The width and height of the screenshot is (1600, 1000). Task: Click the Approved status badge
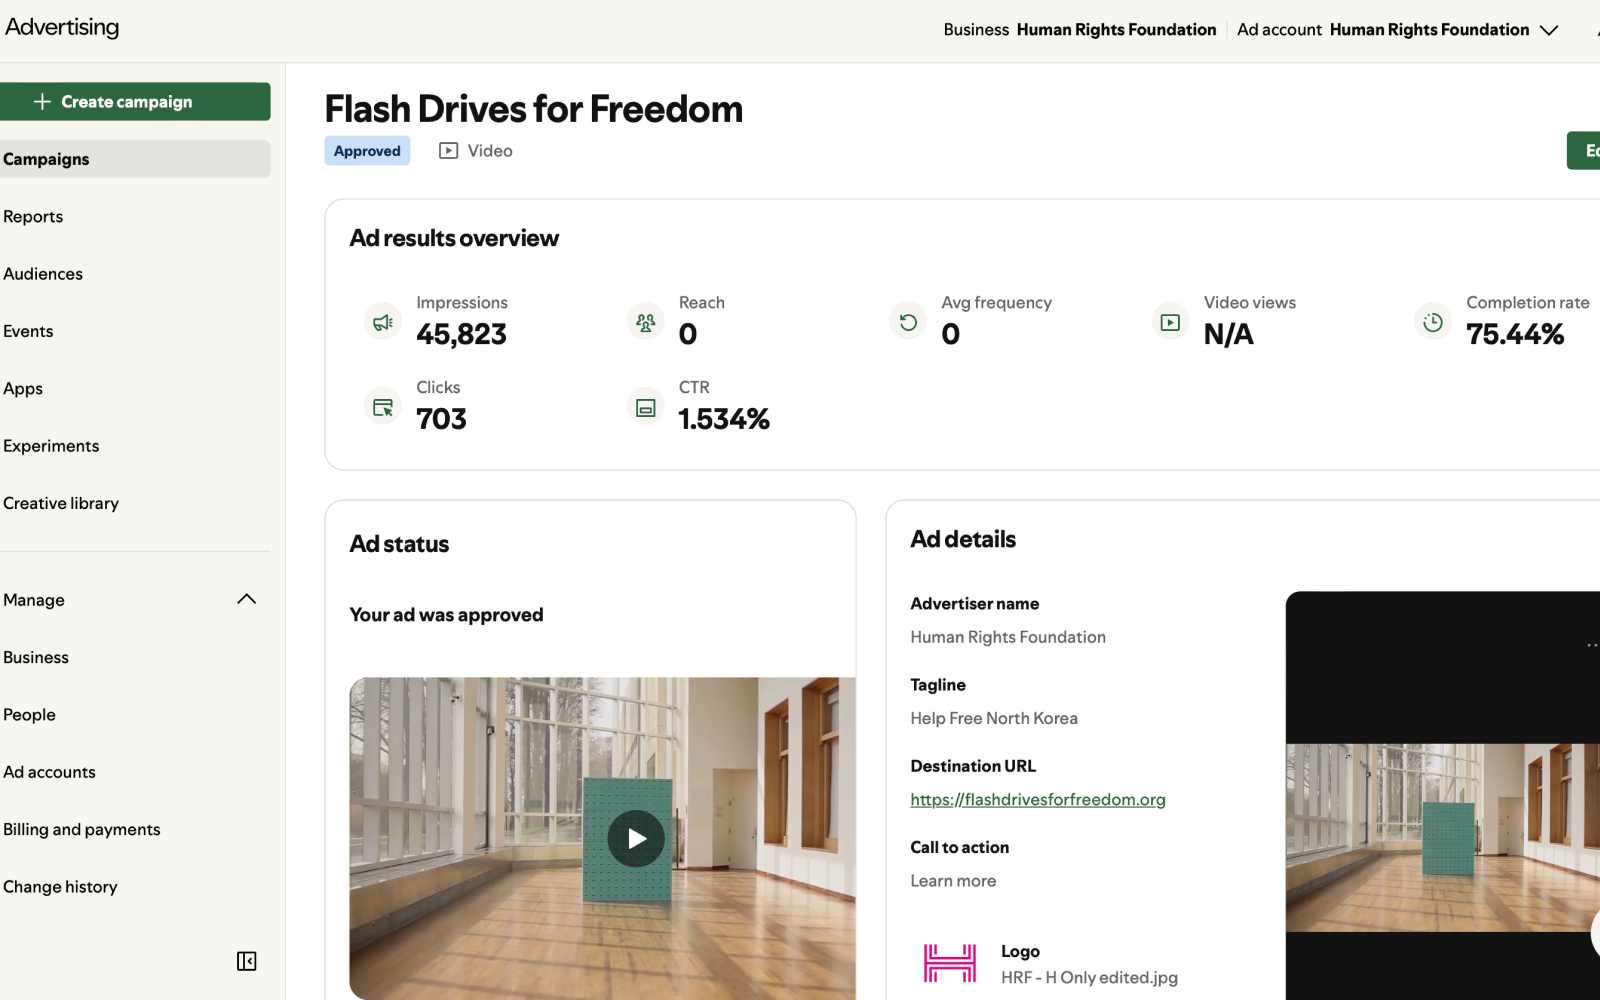pyautogui.click(x=367, y=151)
